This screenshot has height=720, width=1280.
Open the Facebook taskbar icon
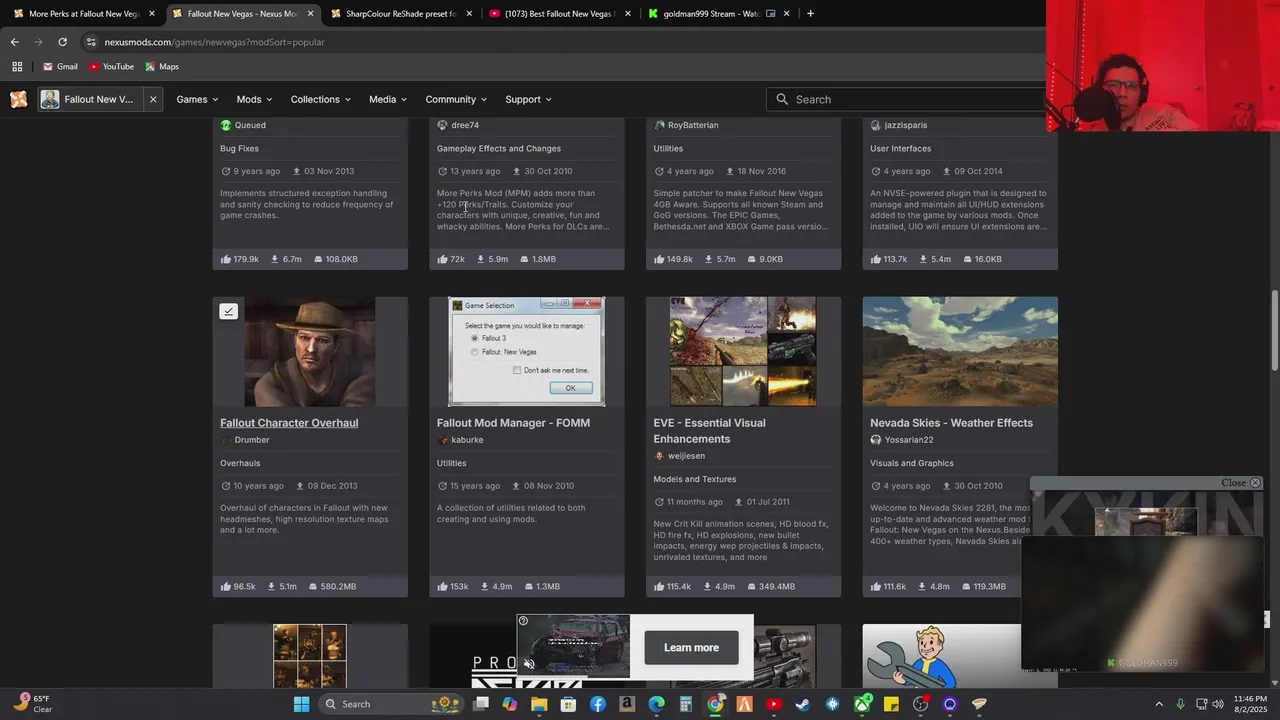click(598, 704)
